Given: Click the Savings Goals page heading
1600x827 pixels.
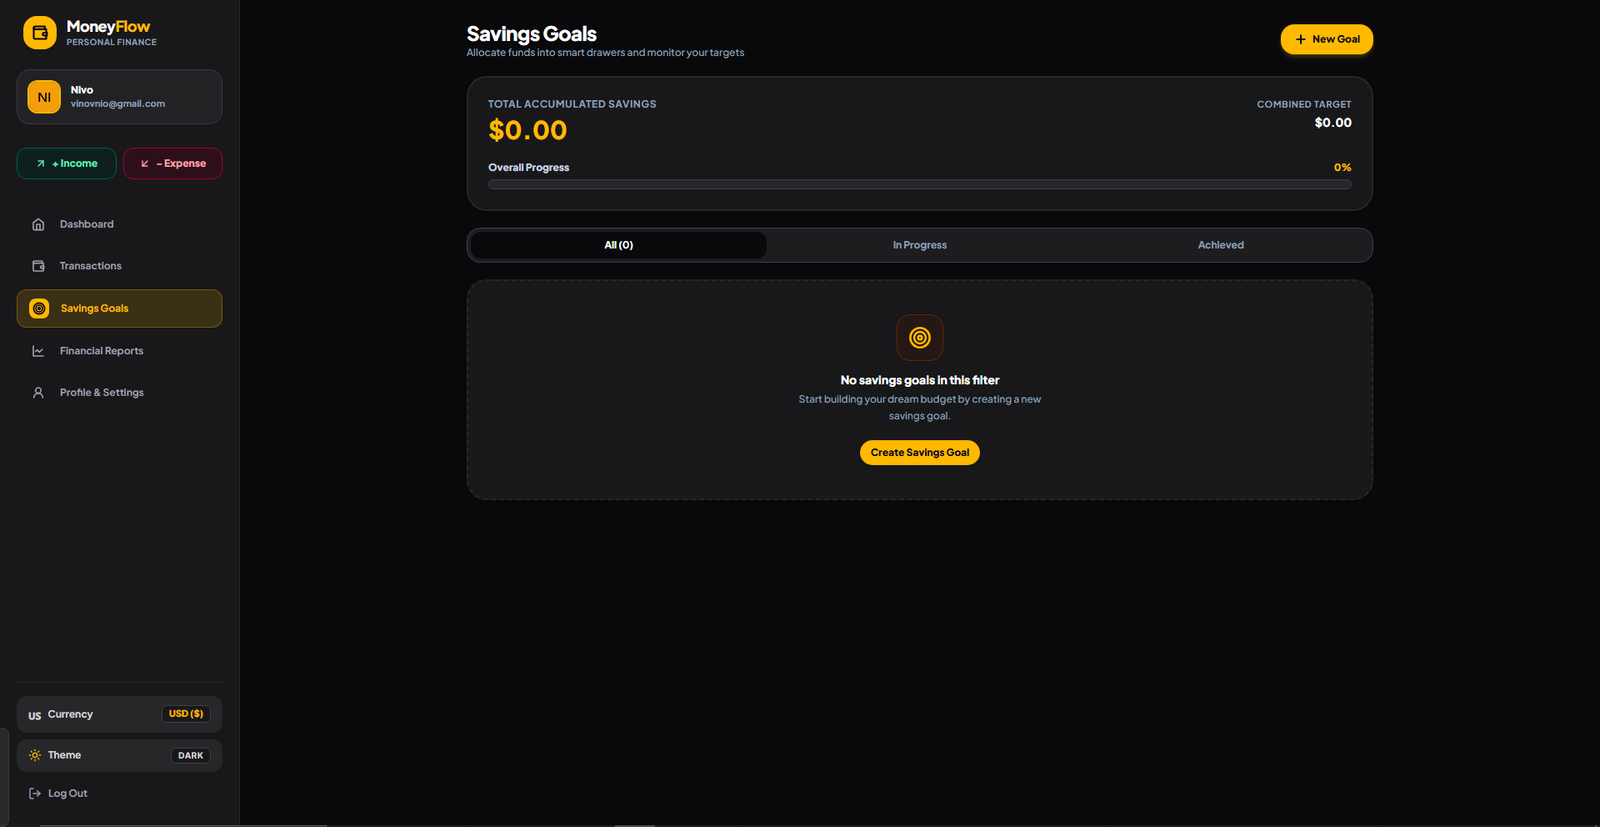Looking at the screenshot, I should point(532,34).
